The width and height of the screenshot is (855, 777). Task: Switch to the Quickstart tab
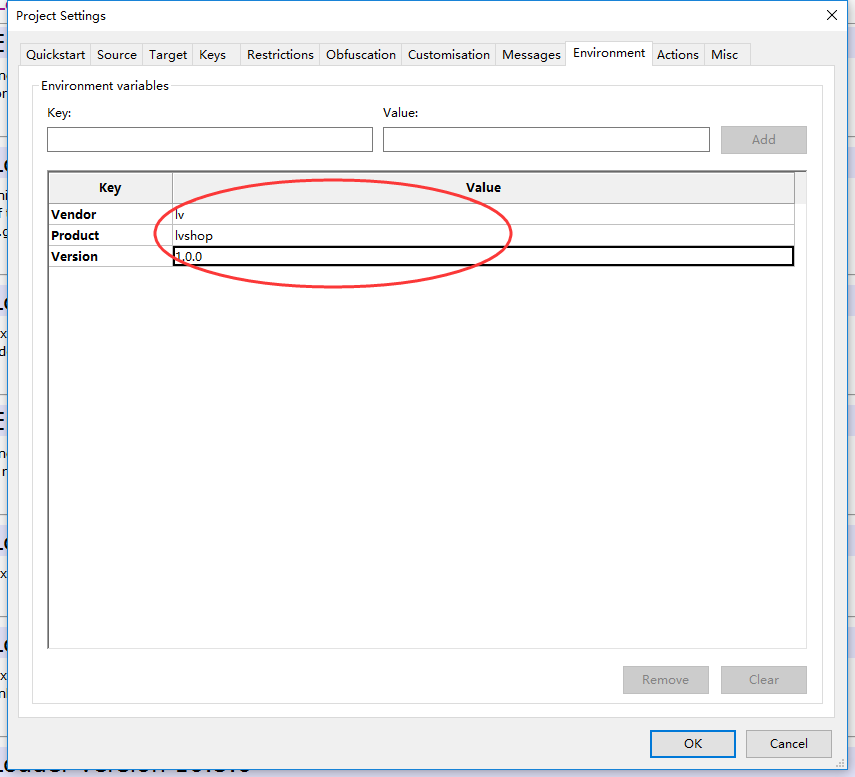coord(54,54)
